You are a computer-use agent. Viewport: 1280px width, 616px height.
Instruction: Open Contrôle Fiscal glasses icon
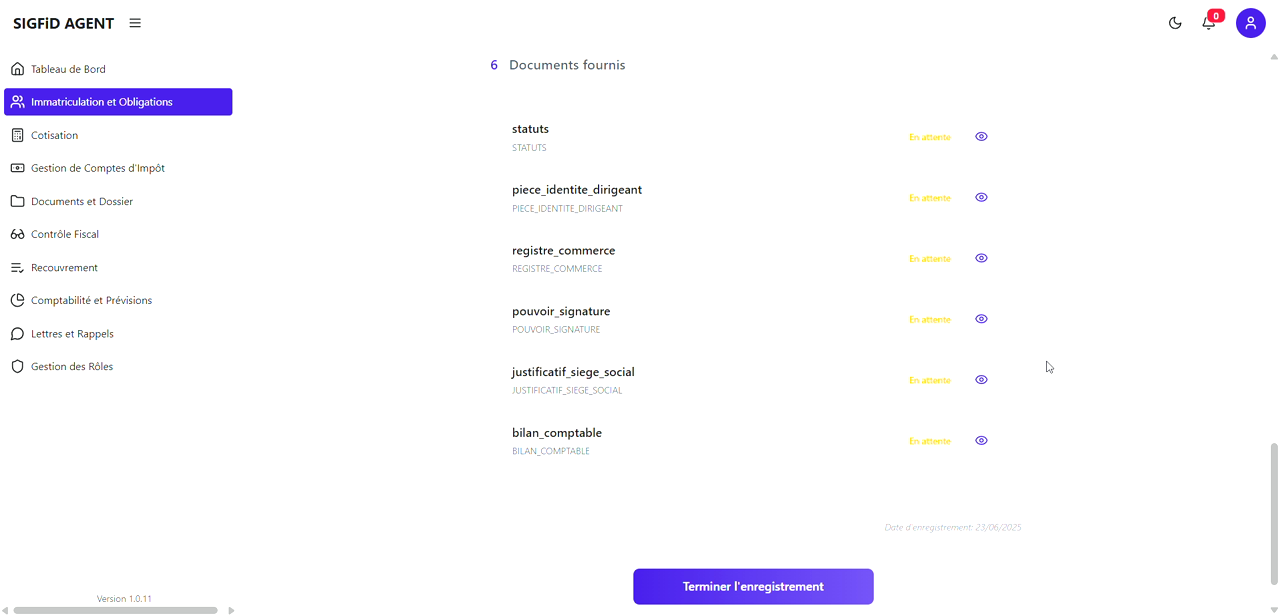(x=17, y=234)
